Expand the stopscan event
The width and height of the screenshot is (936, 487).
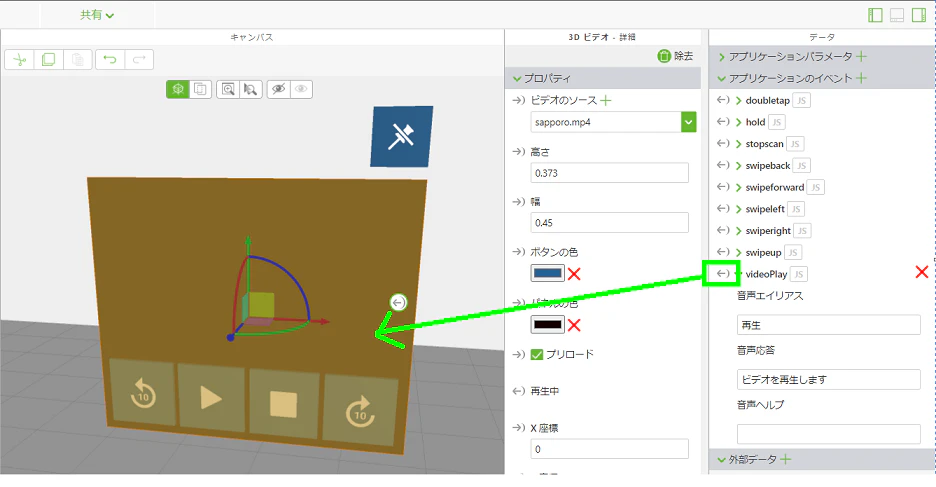(x=739, y=144)
